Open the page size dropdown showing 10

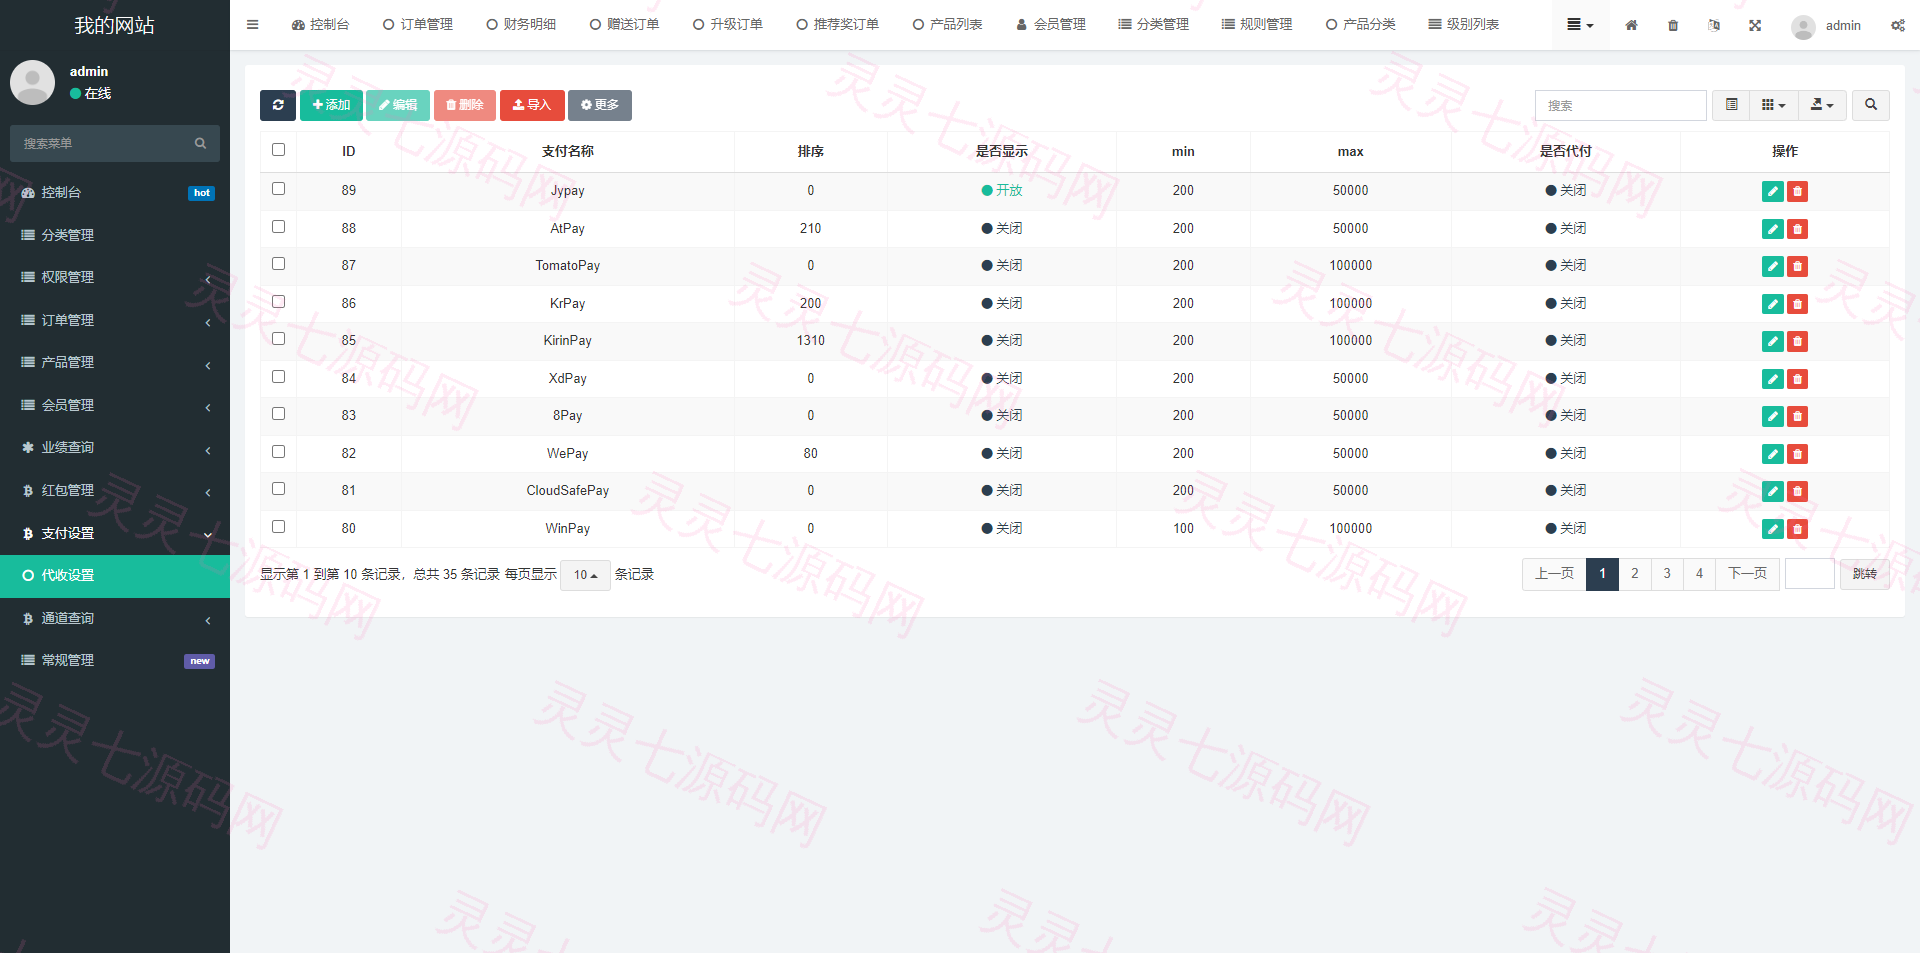tap(586, 575)
